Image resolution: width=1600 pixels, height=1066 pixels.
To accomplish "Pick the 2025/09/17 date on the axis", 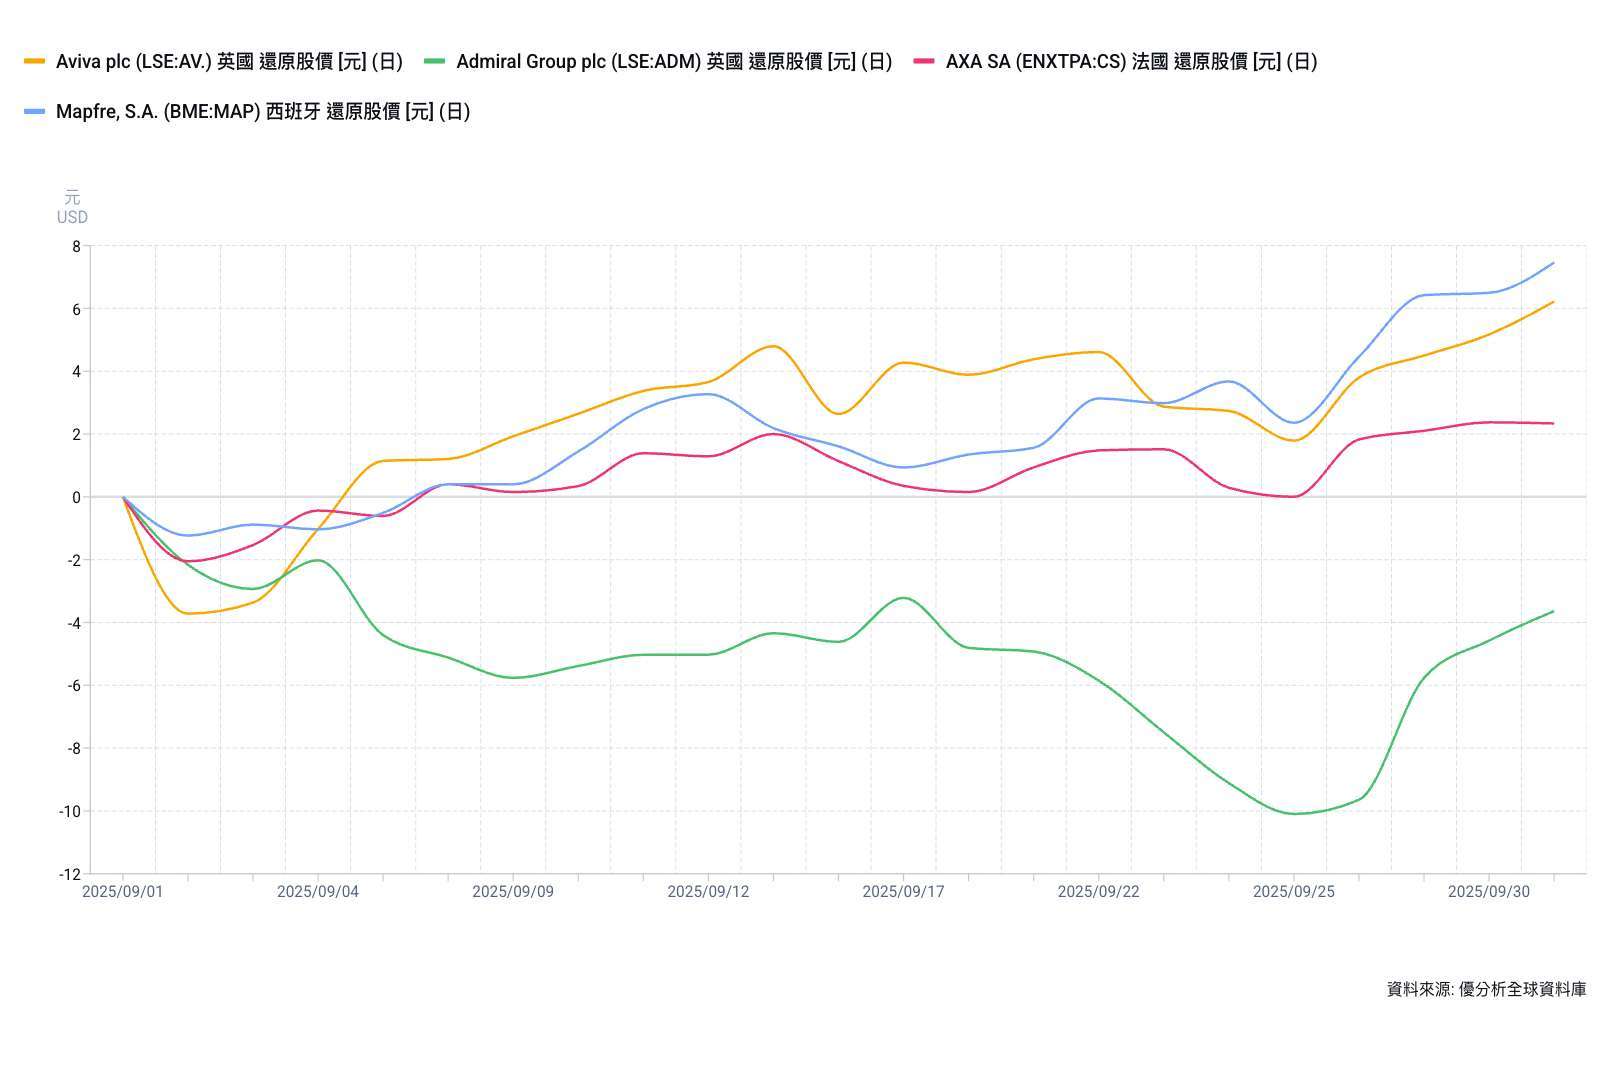I will coord(903,892).
